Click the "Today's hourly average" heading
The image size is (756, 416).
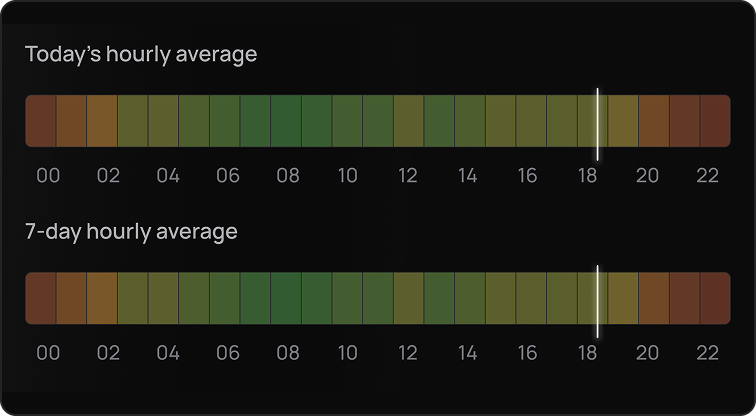tap(141, 54)
